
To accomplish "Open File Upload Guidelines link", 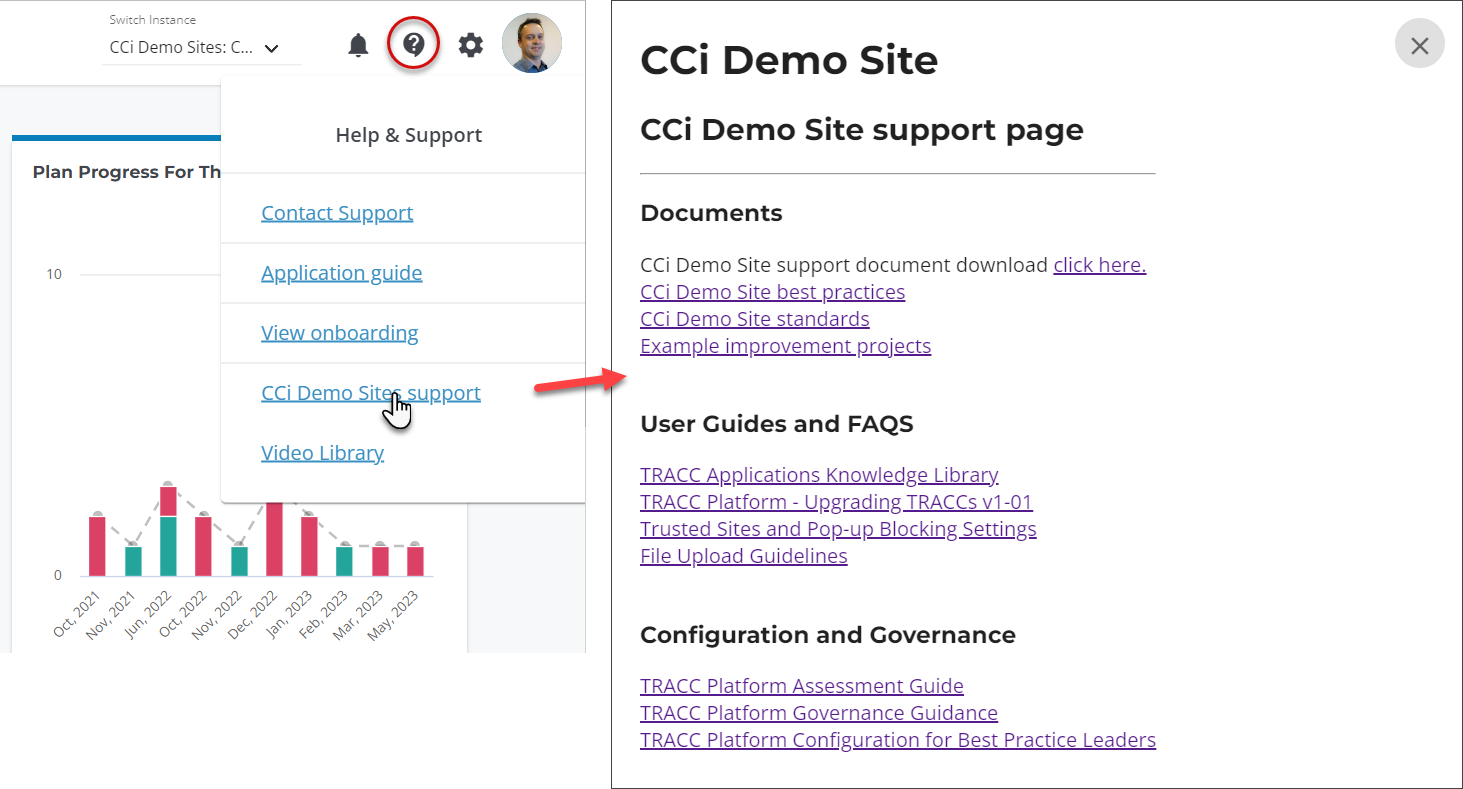I will coord(743,556).
